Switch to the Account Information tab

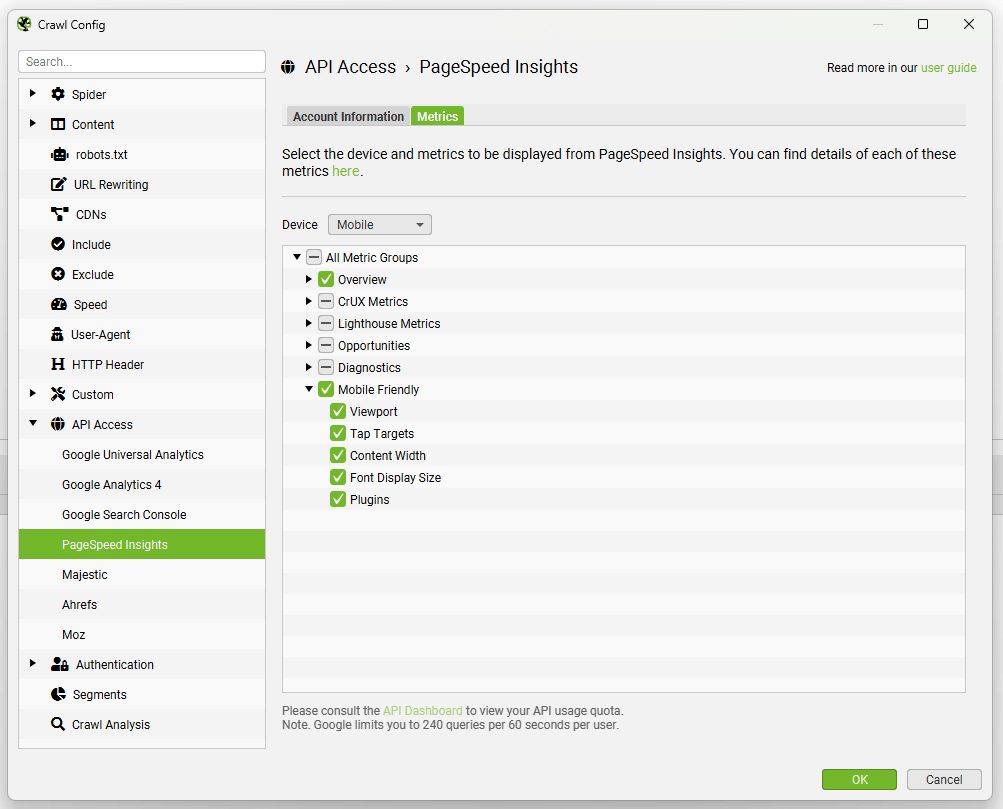(x=347, y=116)
